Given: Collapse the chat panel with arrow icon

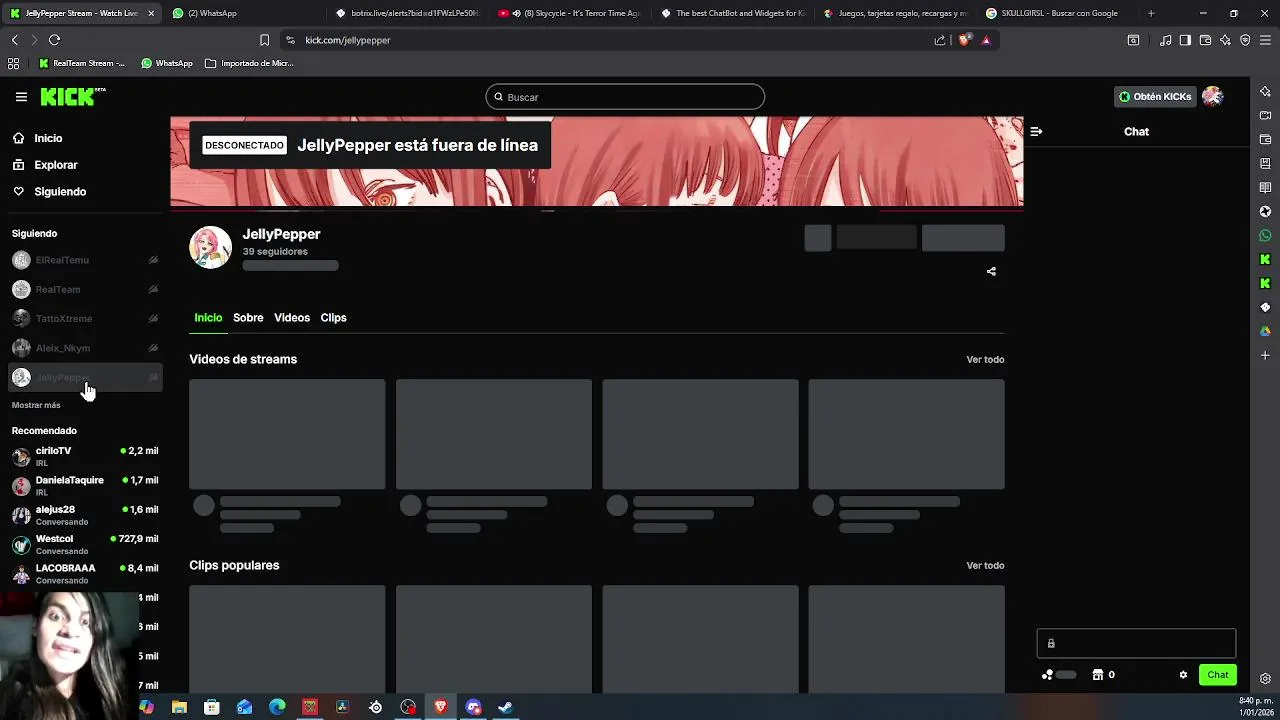Looking at the screenshot, I should 1036,131.
